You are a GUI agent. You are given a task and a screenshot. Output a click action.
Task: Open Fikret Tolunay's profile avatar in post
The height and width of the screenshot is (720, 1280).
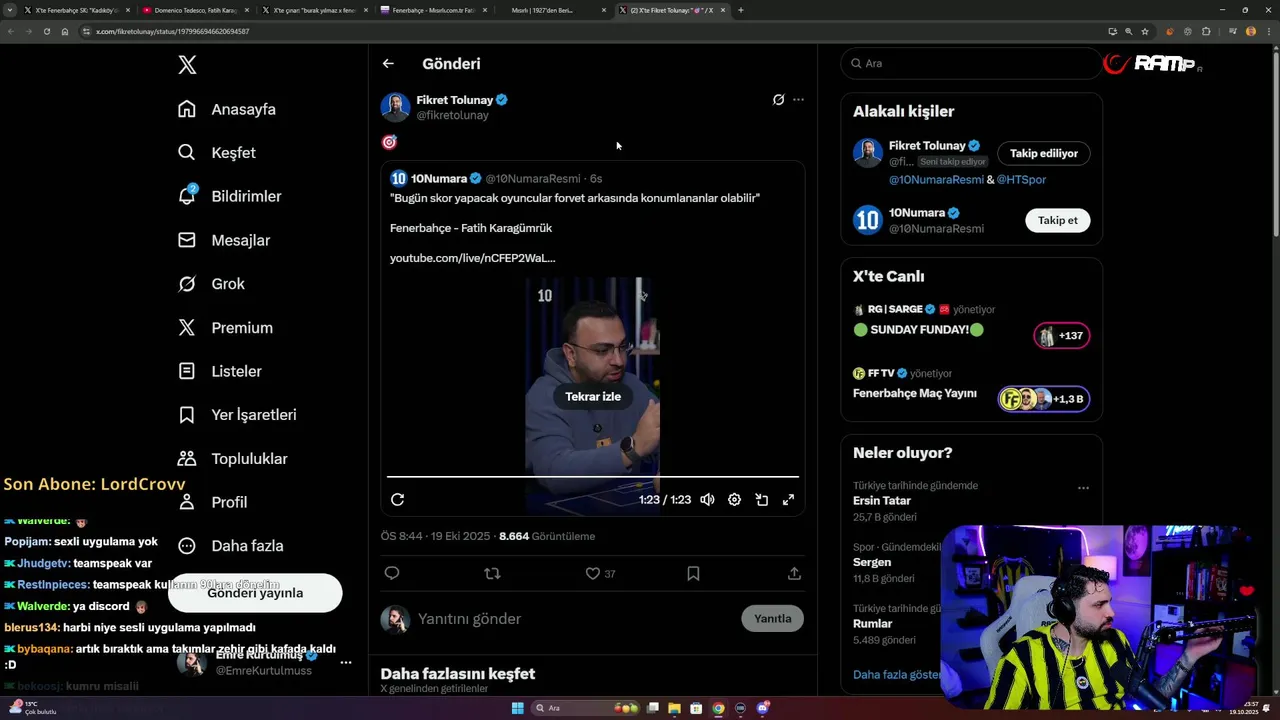pos(395,107)
